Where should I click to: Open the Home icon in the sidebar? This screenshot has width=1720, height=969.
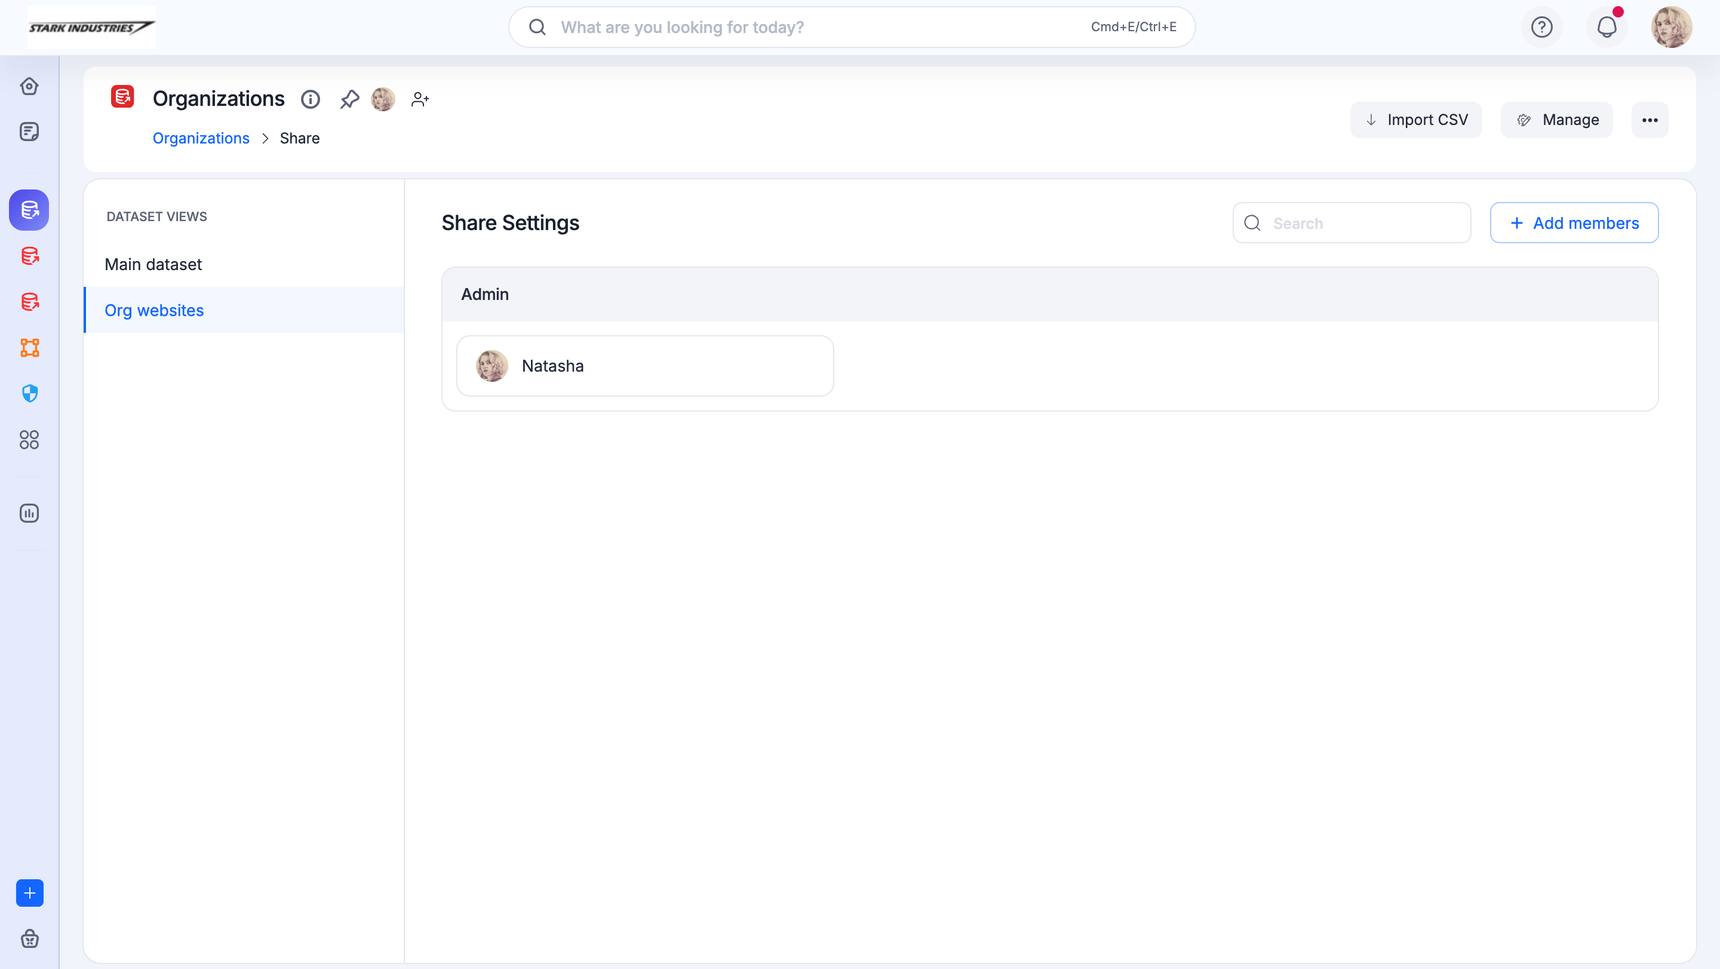coord(29,86)
